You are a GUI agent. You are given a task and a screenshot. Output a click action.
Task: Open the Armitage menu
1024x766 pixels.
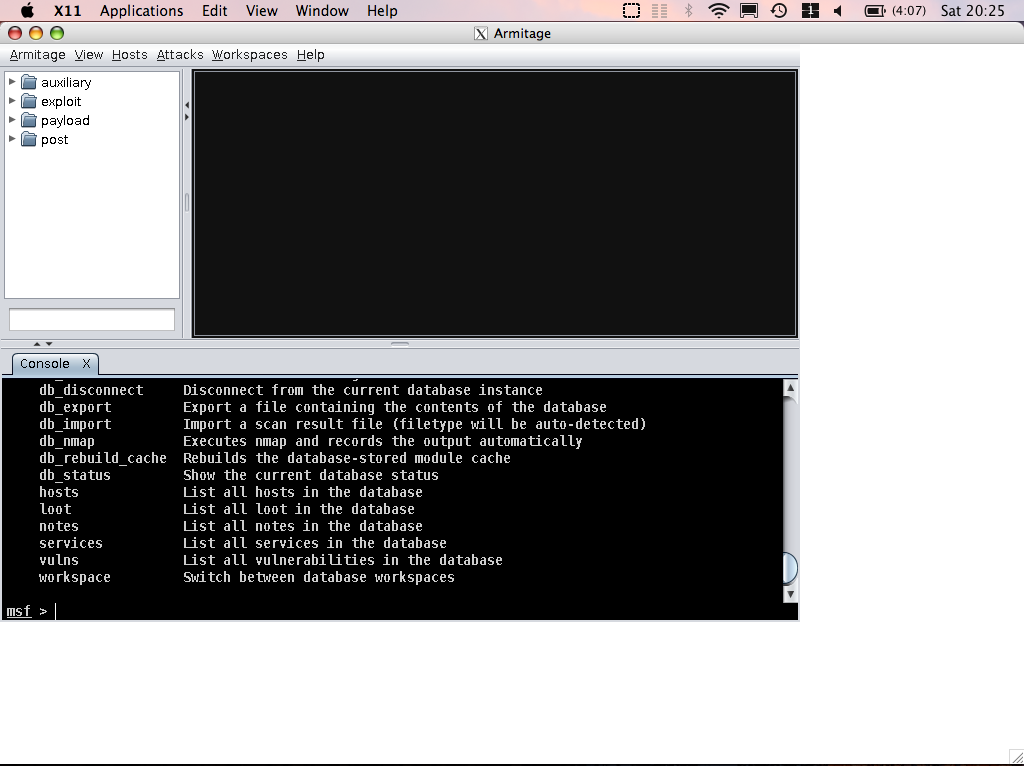(x=37, y=55)
